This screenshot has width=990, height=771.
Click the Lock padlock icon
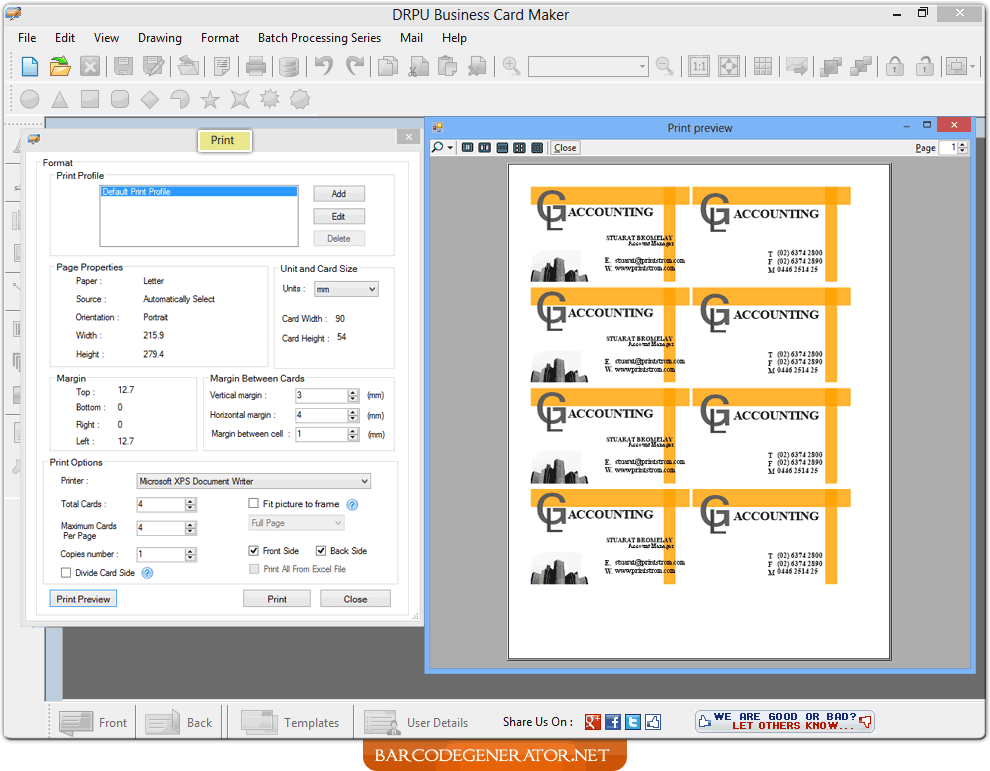(895, 66)
